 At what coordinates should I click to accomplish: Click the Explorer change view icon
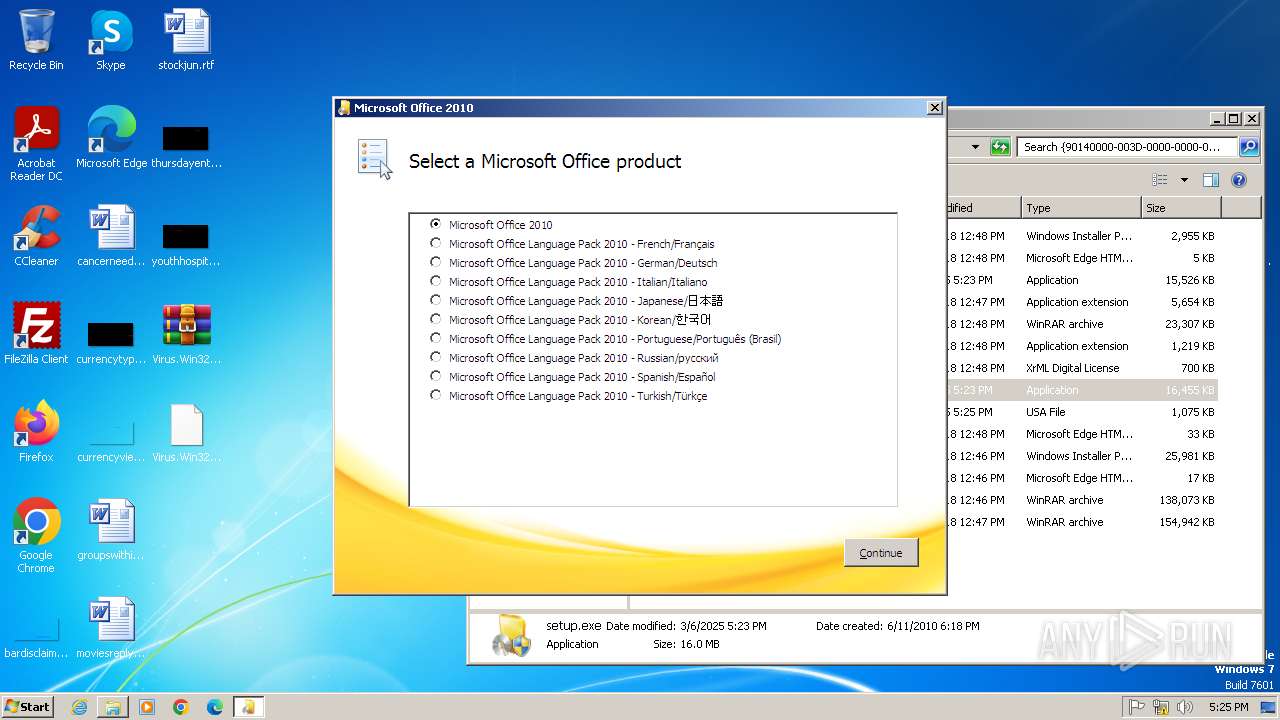click(x=1160, y=180)
